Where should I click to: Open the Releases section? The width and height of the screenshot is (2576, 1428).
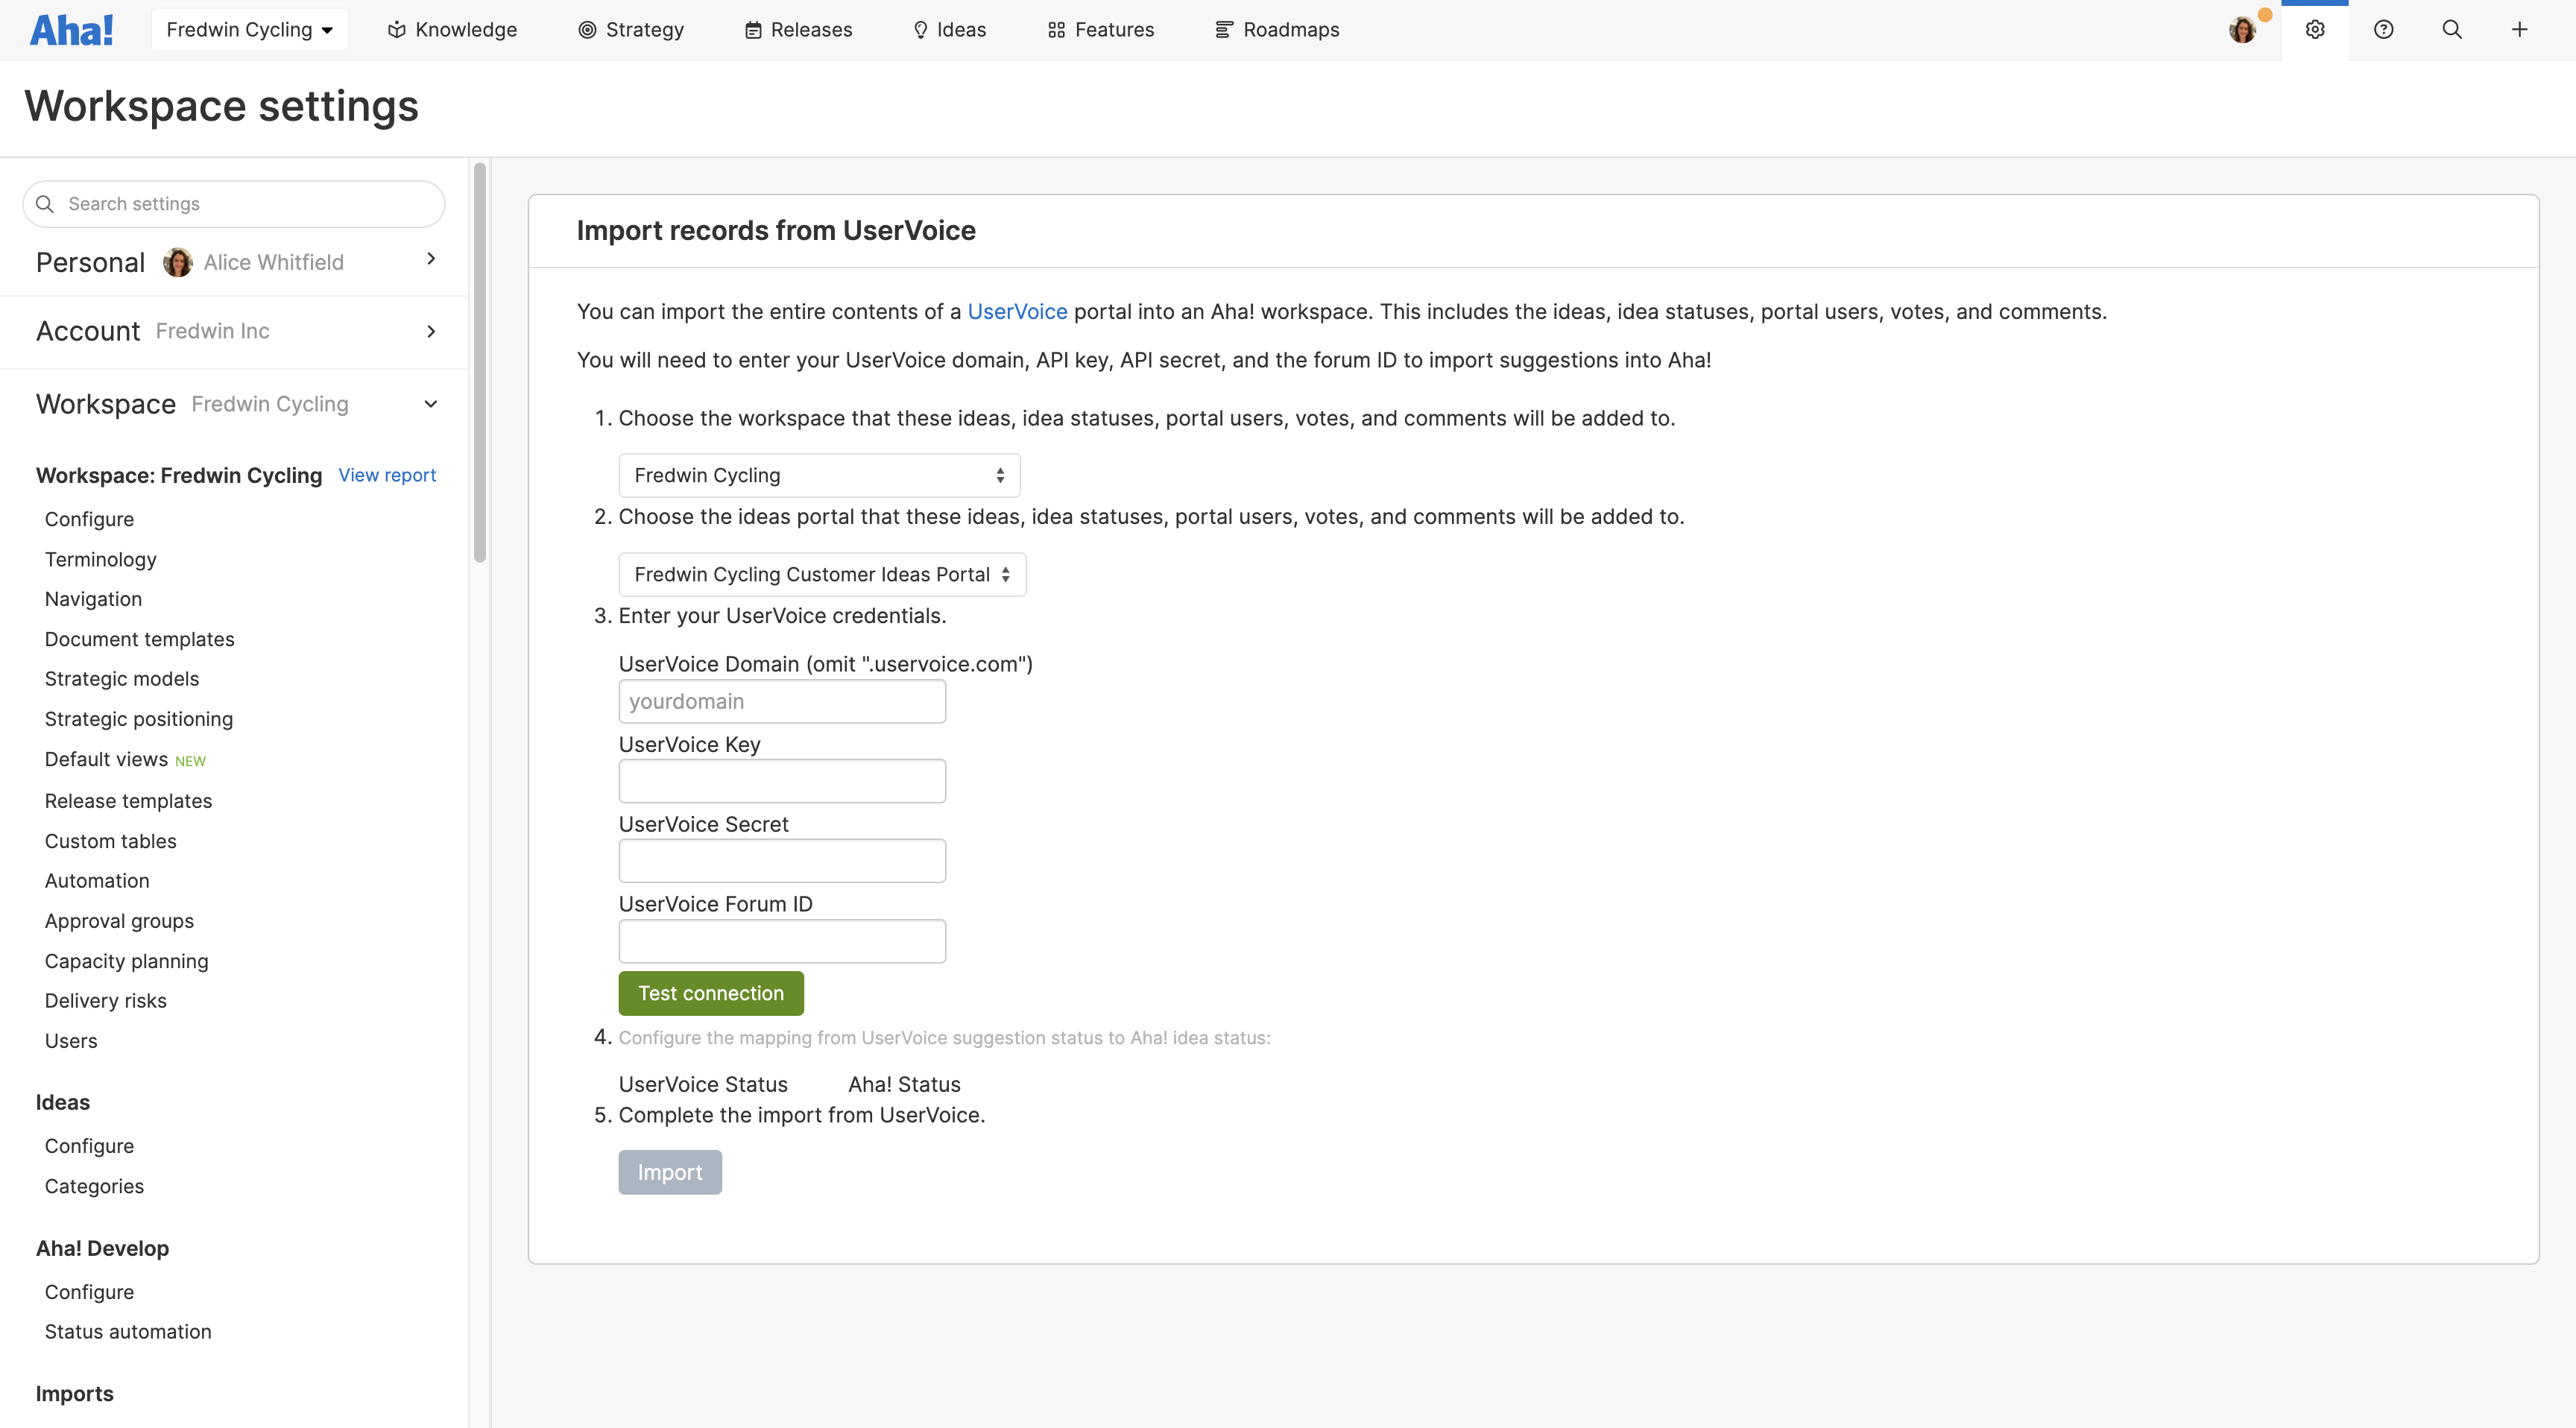797,29
